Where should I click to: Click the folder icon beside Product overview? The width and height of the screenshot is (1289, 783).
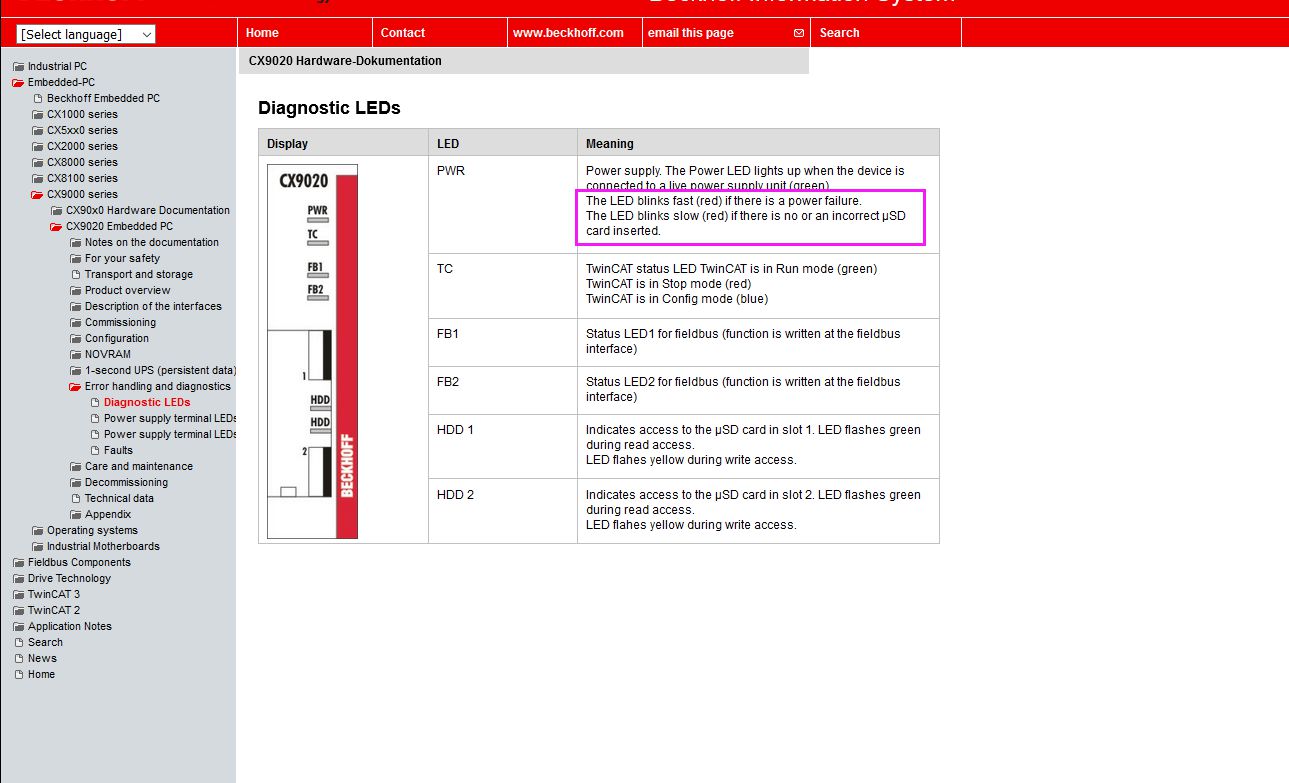75,291
